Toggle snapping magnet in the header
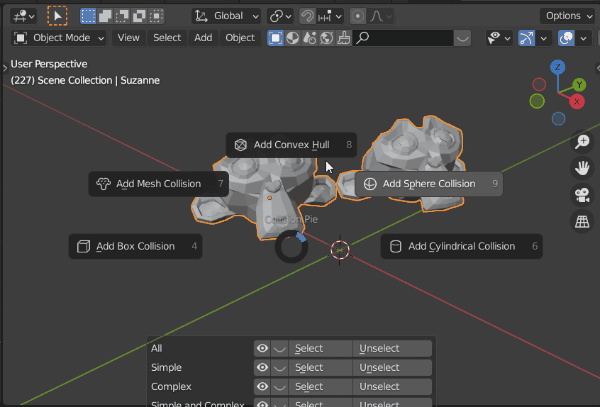Screen dimensions: 600x407 (307, 16)
